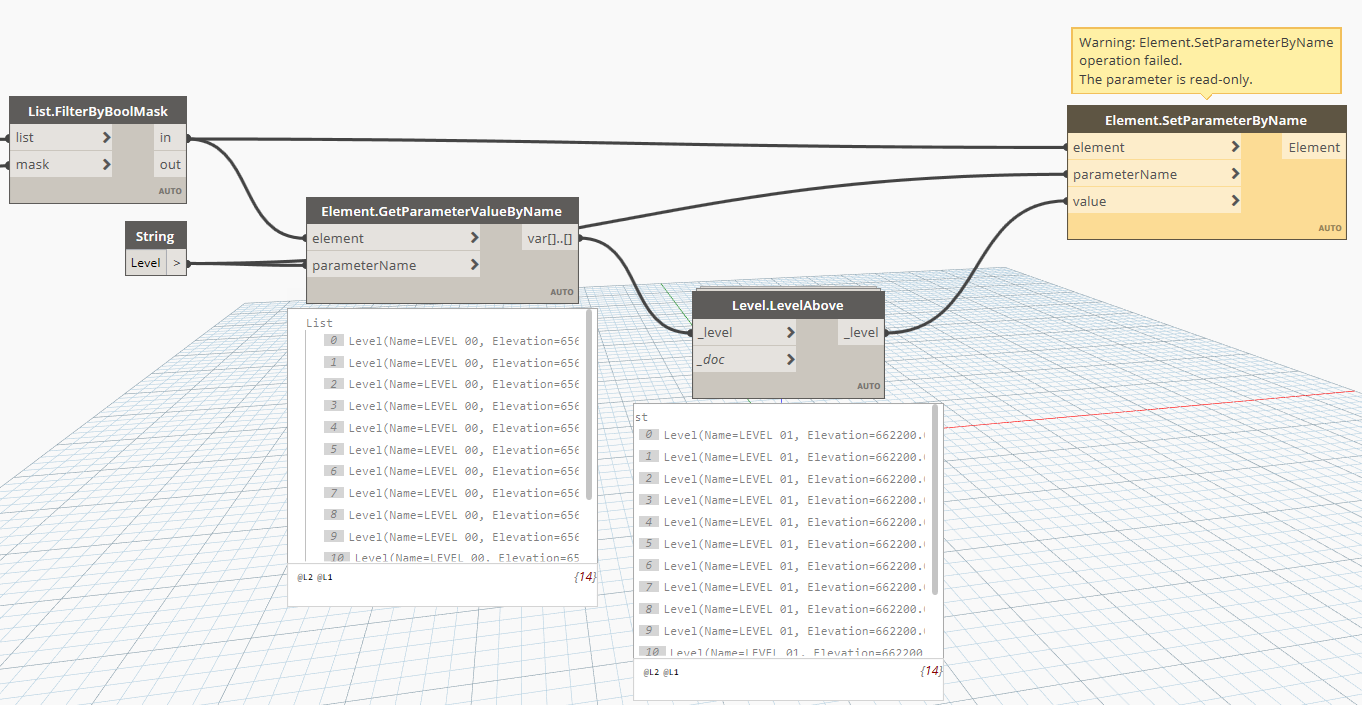Select index 0 row in the LEVEL 00 preview
This screenshot has width=1362, height=705.
(452, 341)
